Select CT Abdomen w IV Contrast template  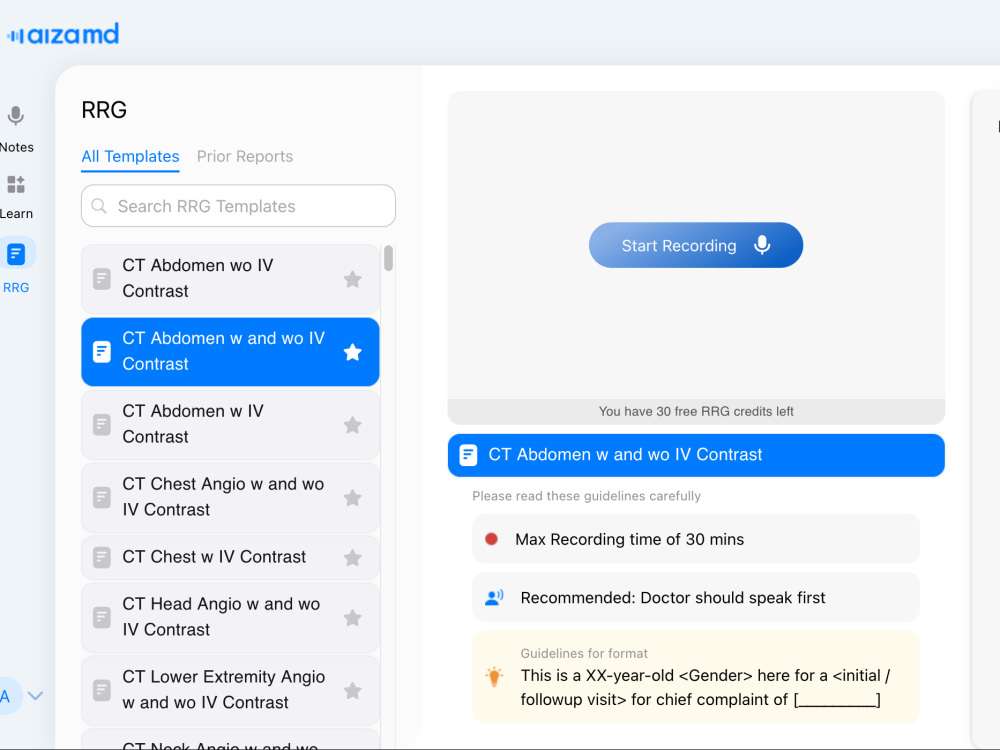230,425
